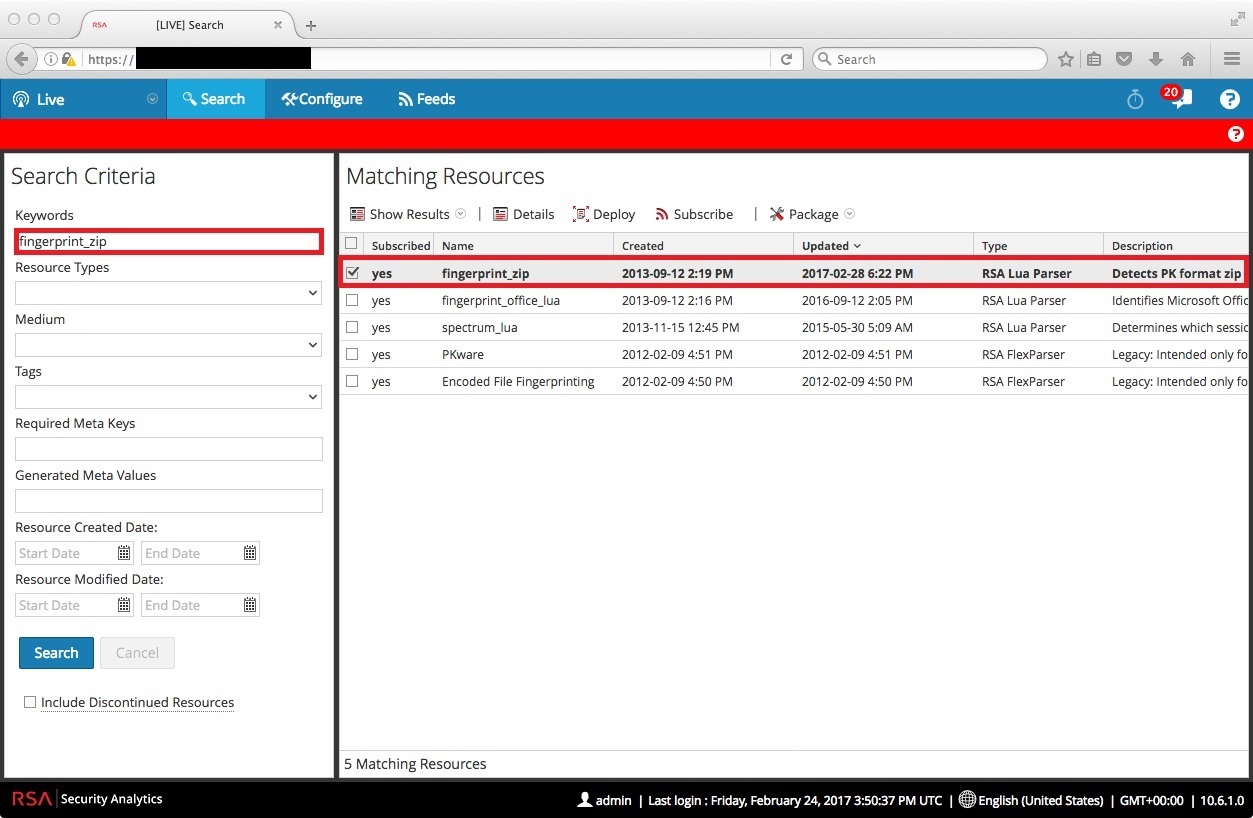Open the Start Date calendar picker
Screen dimensions: 1253x818
click(x=122, y=553)
